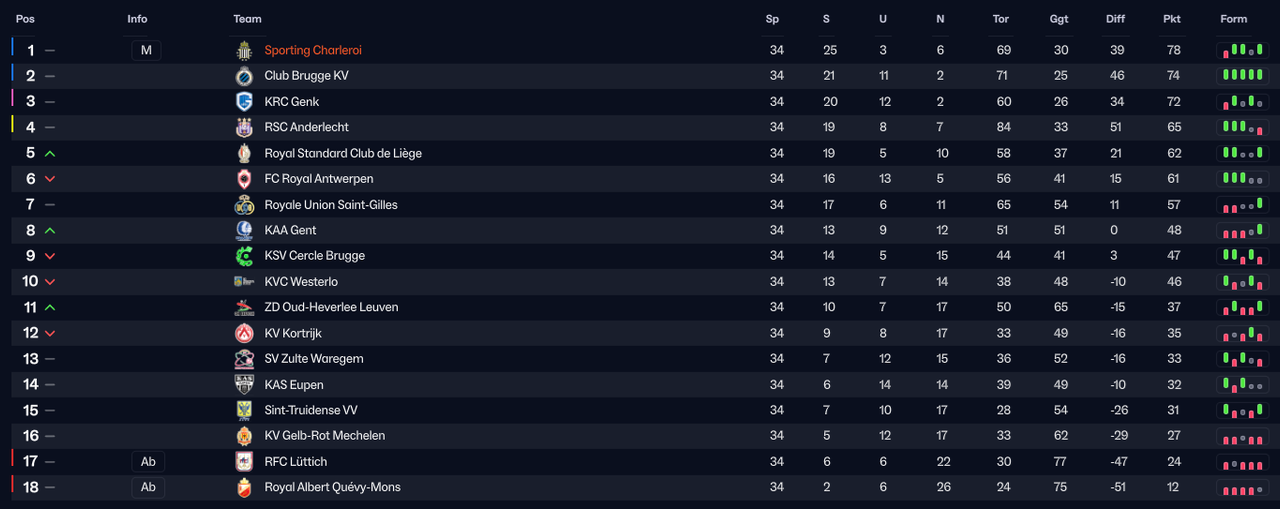Open the KAA Gent team page
This screenshot has height=509, width=1280.
pyautogui.click(x=290, y=230)
